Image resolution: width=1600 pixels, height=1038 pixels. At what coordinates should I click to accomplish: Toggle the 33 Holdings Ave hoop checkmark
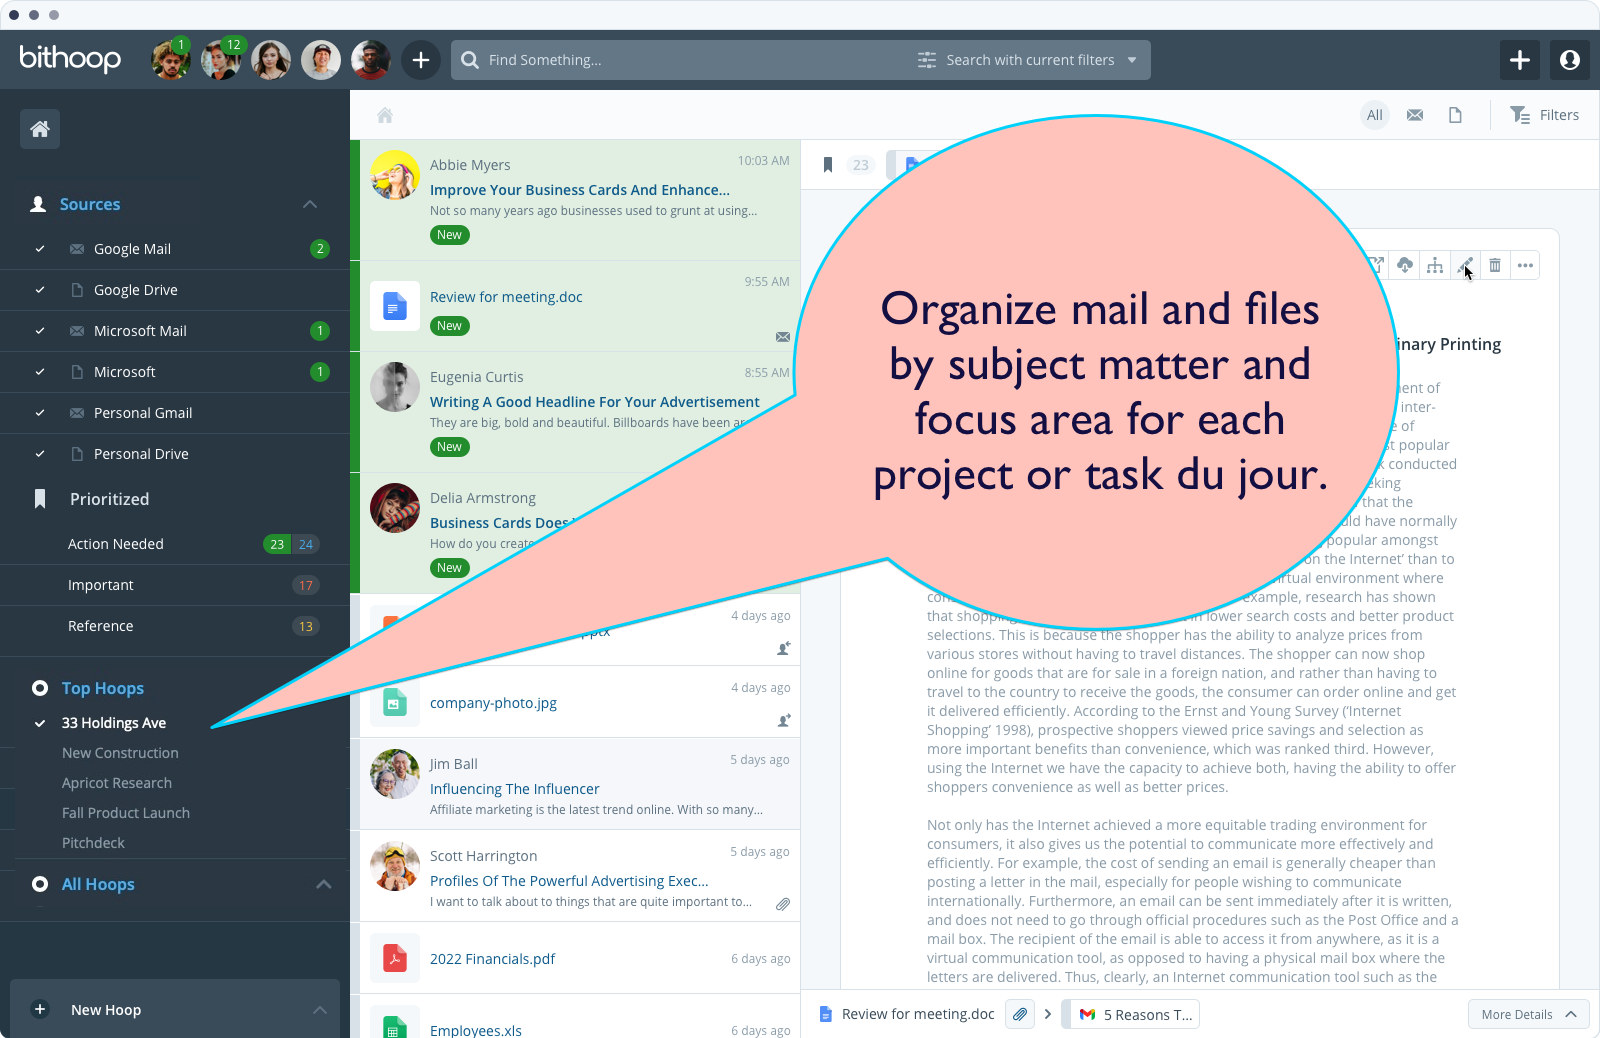pyautogui.click(x=40, y=723)
